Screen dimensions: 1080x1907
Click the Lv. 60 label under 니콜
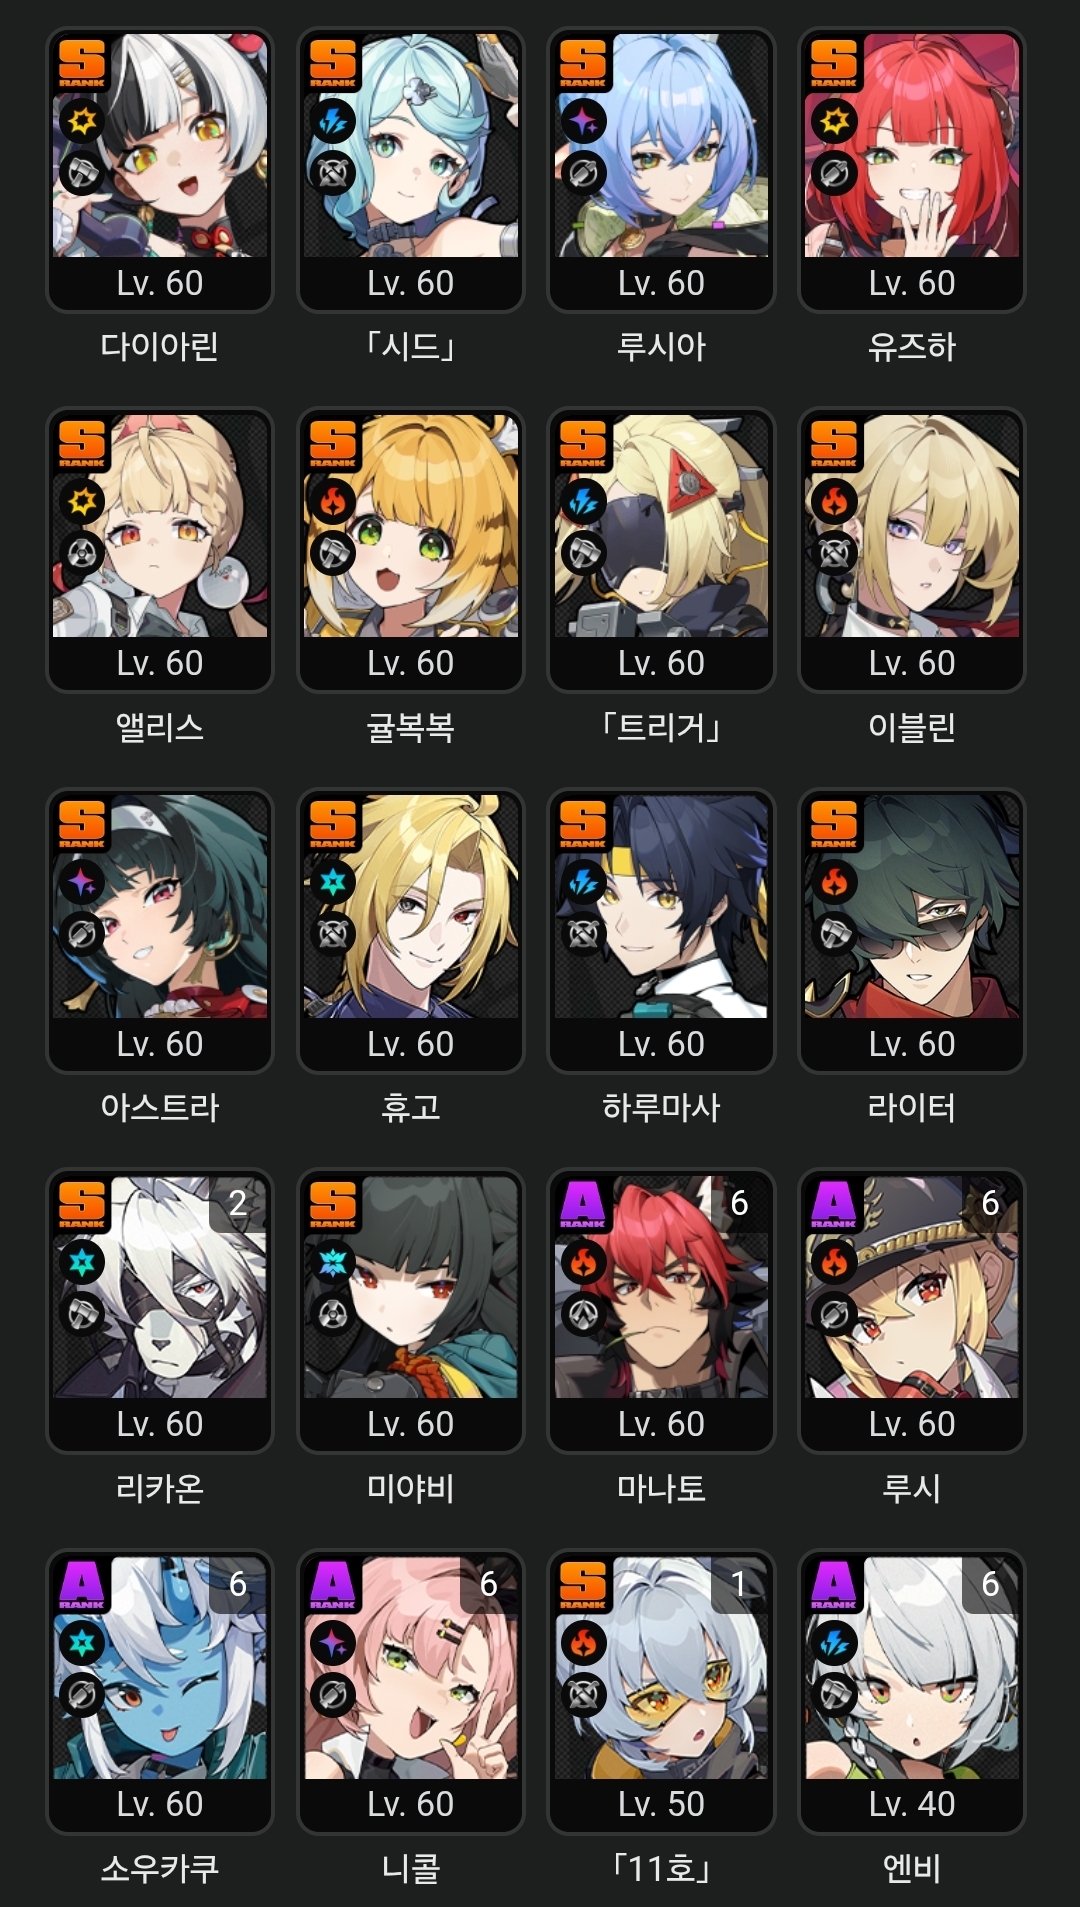(411, 1804)
